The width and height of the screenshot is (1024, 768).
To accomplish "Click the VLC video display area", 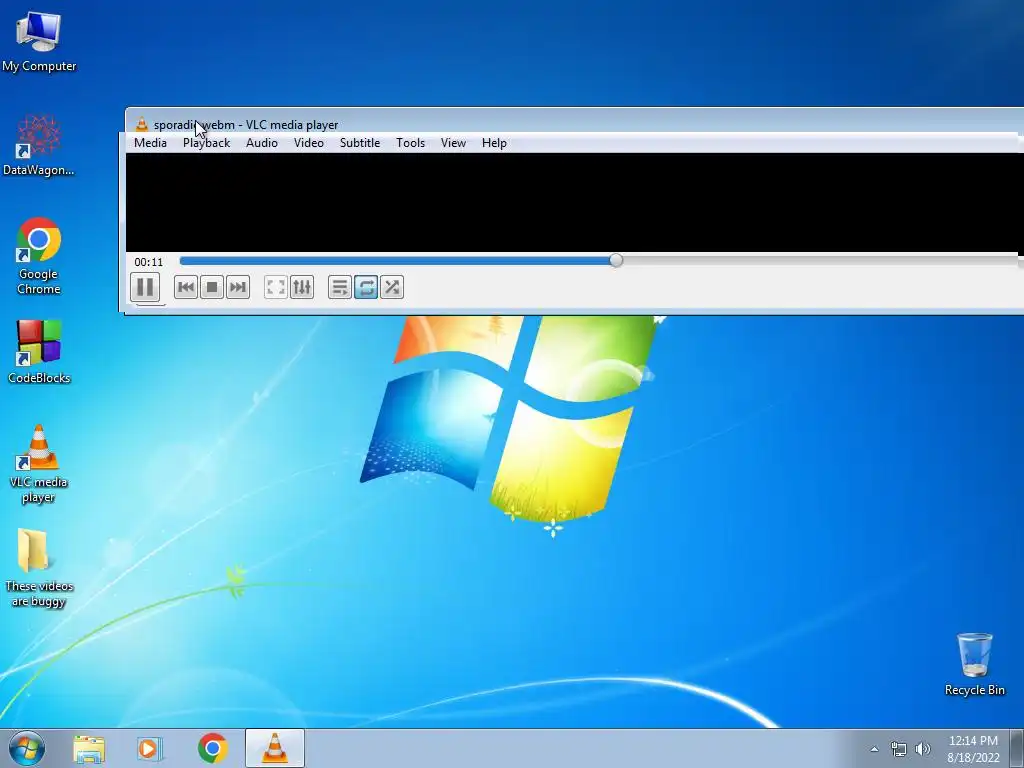I will tap(575, 202).
